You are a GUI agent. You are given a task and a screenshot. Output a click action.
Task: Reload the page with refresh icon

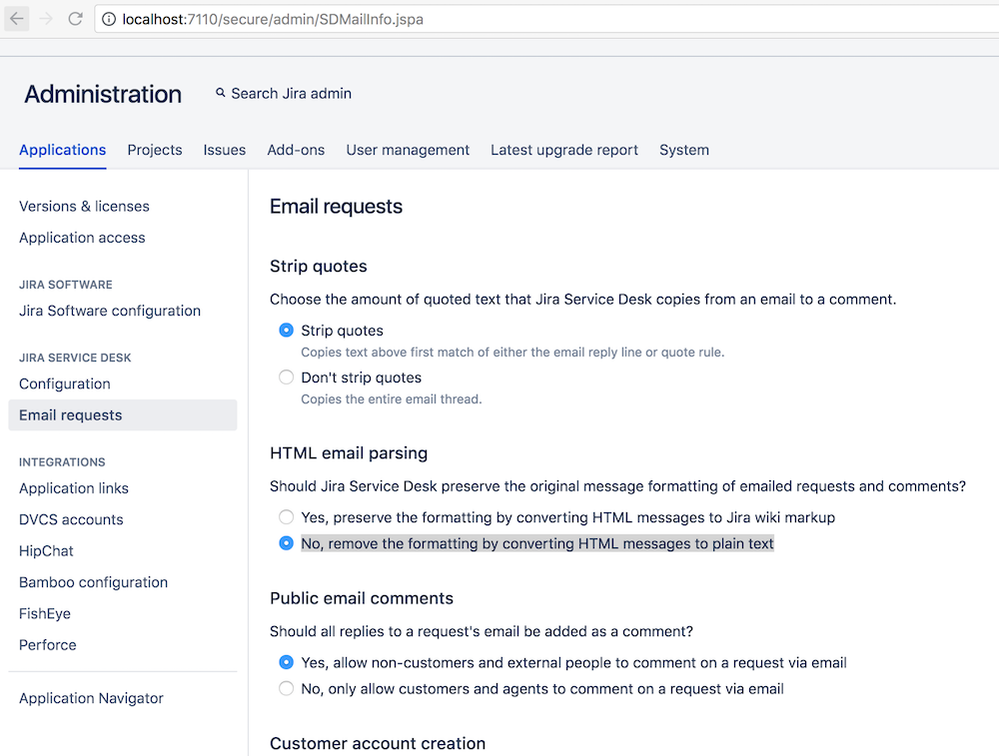pos(75,19)
